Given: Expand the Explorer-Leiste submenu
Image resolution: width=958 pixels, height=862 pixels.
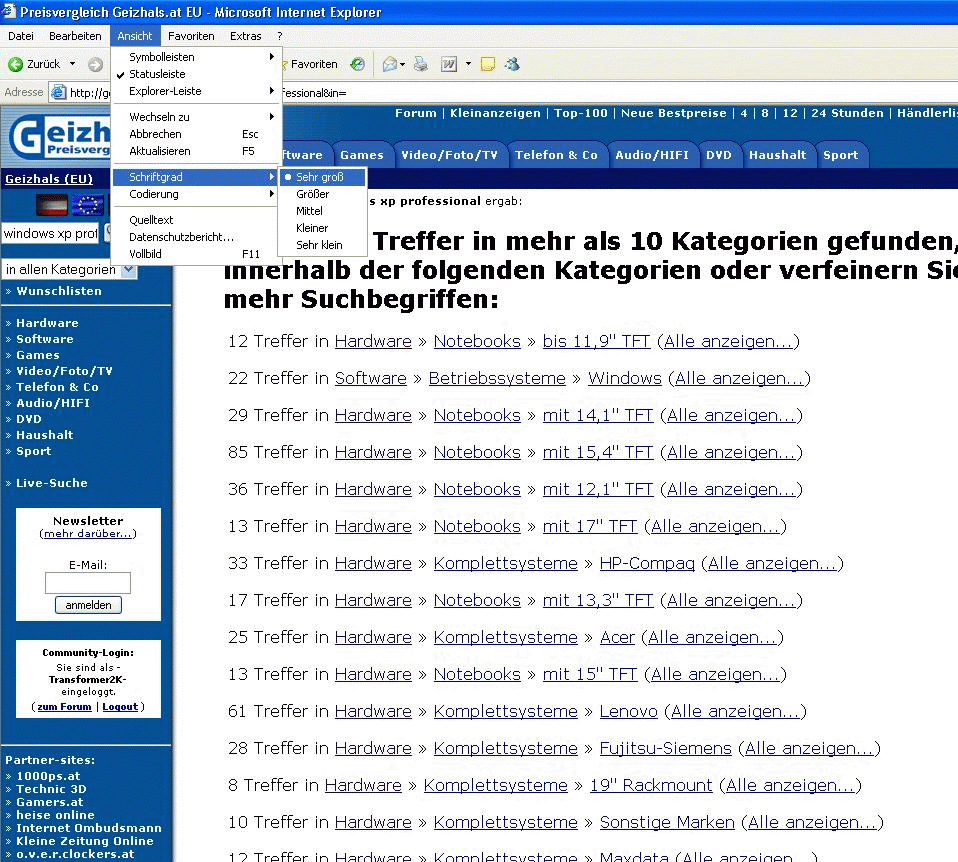Looking at the screenshot, I should [x=197, y=91].
